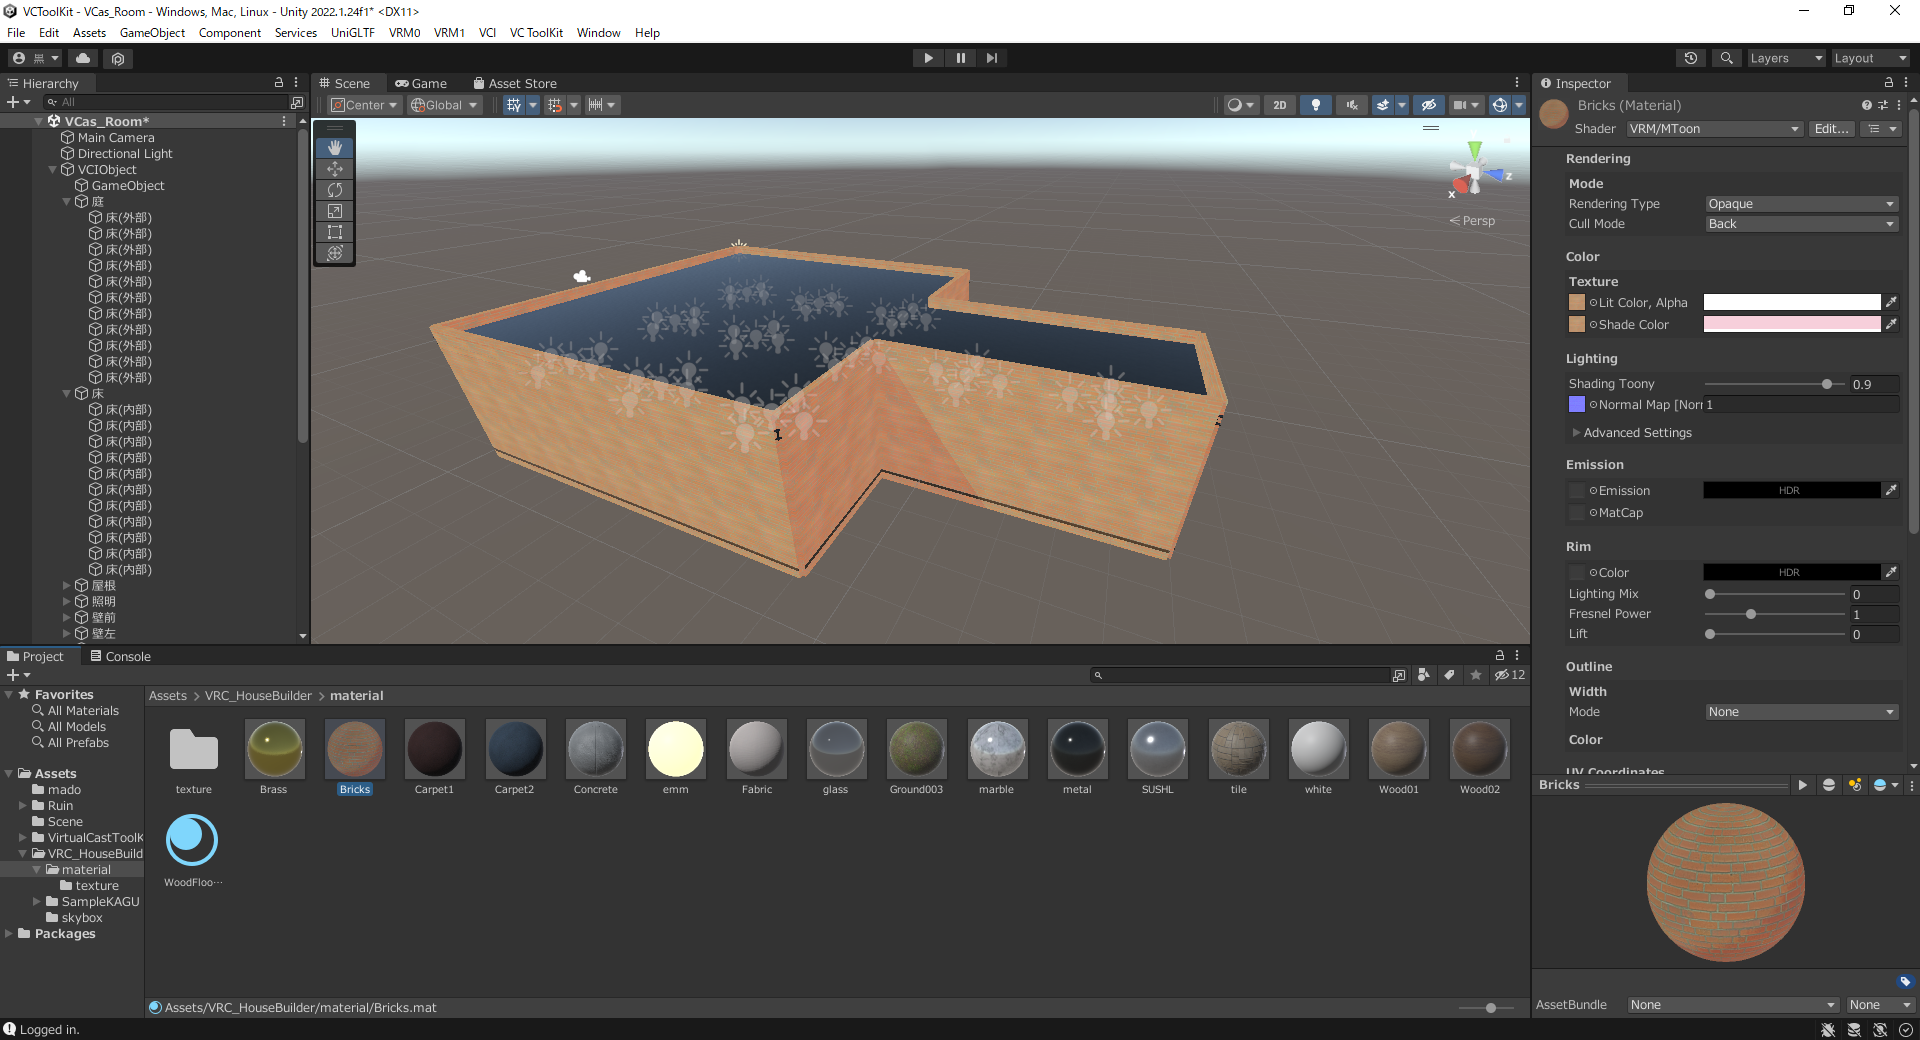Open the Account icon in toolbar

(x=35, y=58)
